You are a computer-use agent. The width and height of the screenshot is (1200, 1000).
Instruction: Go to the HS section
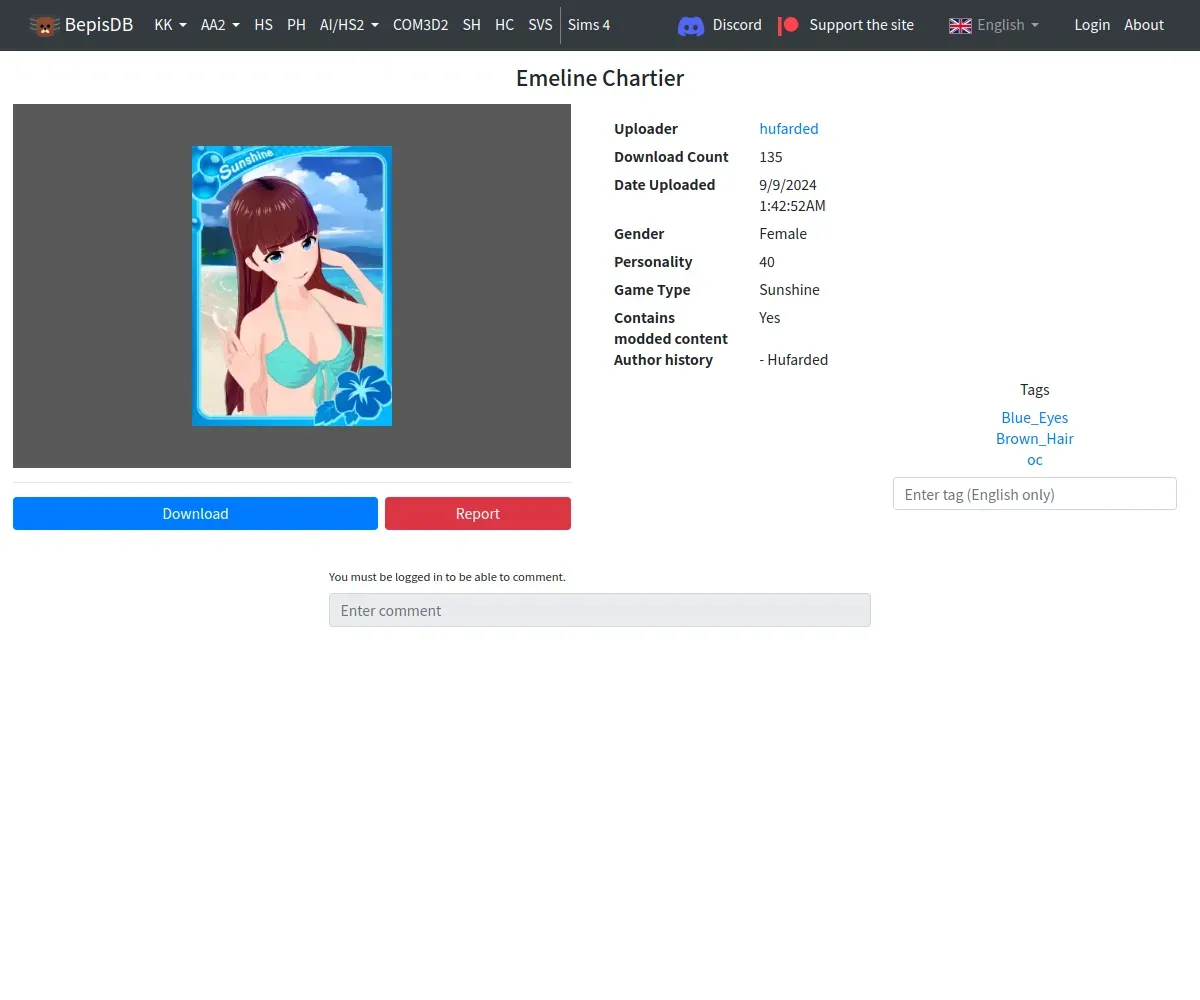pyautogui.click(x=263, y=25)
